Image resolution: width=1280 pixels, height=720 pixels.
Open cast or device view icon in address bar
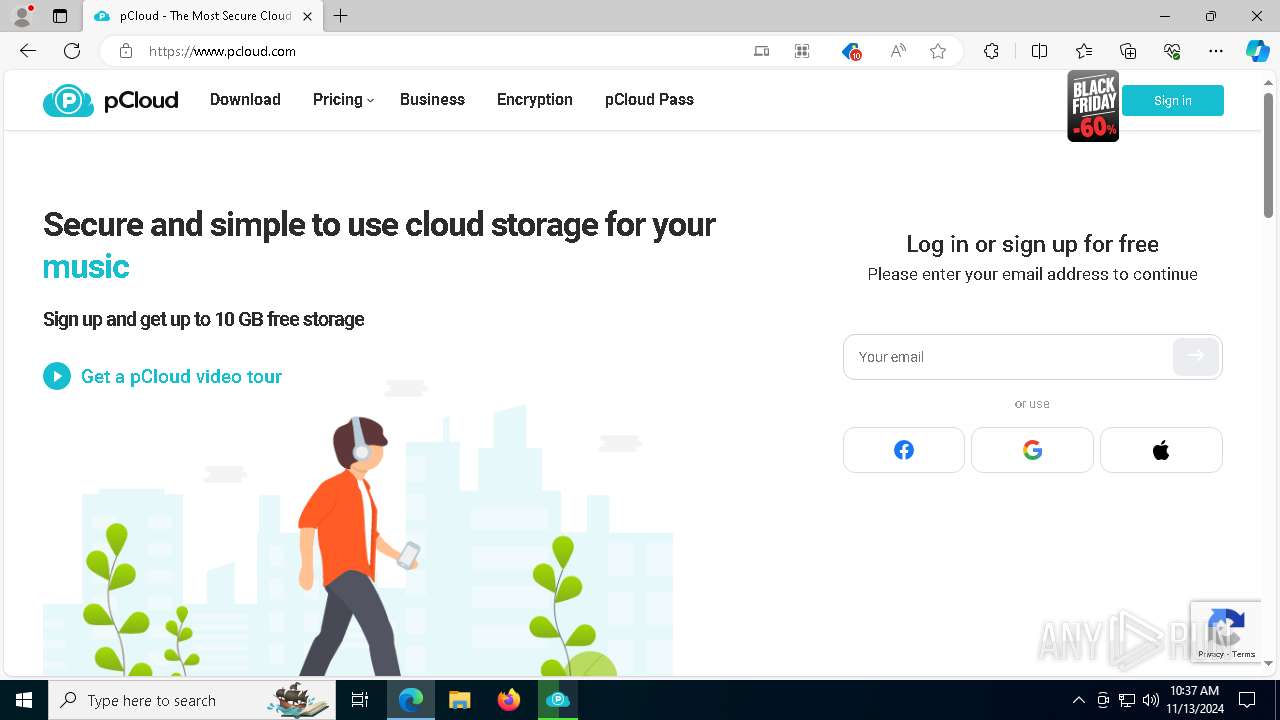coord(761,51)
